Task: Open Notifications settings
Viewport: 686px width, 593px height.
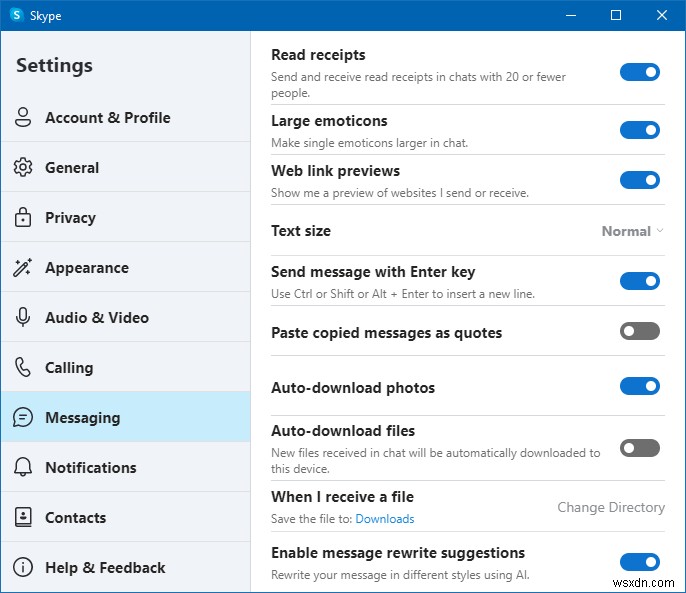Action: [126, 467]
